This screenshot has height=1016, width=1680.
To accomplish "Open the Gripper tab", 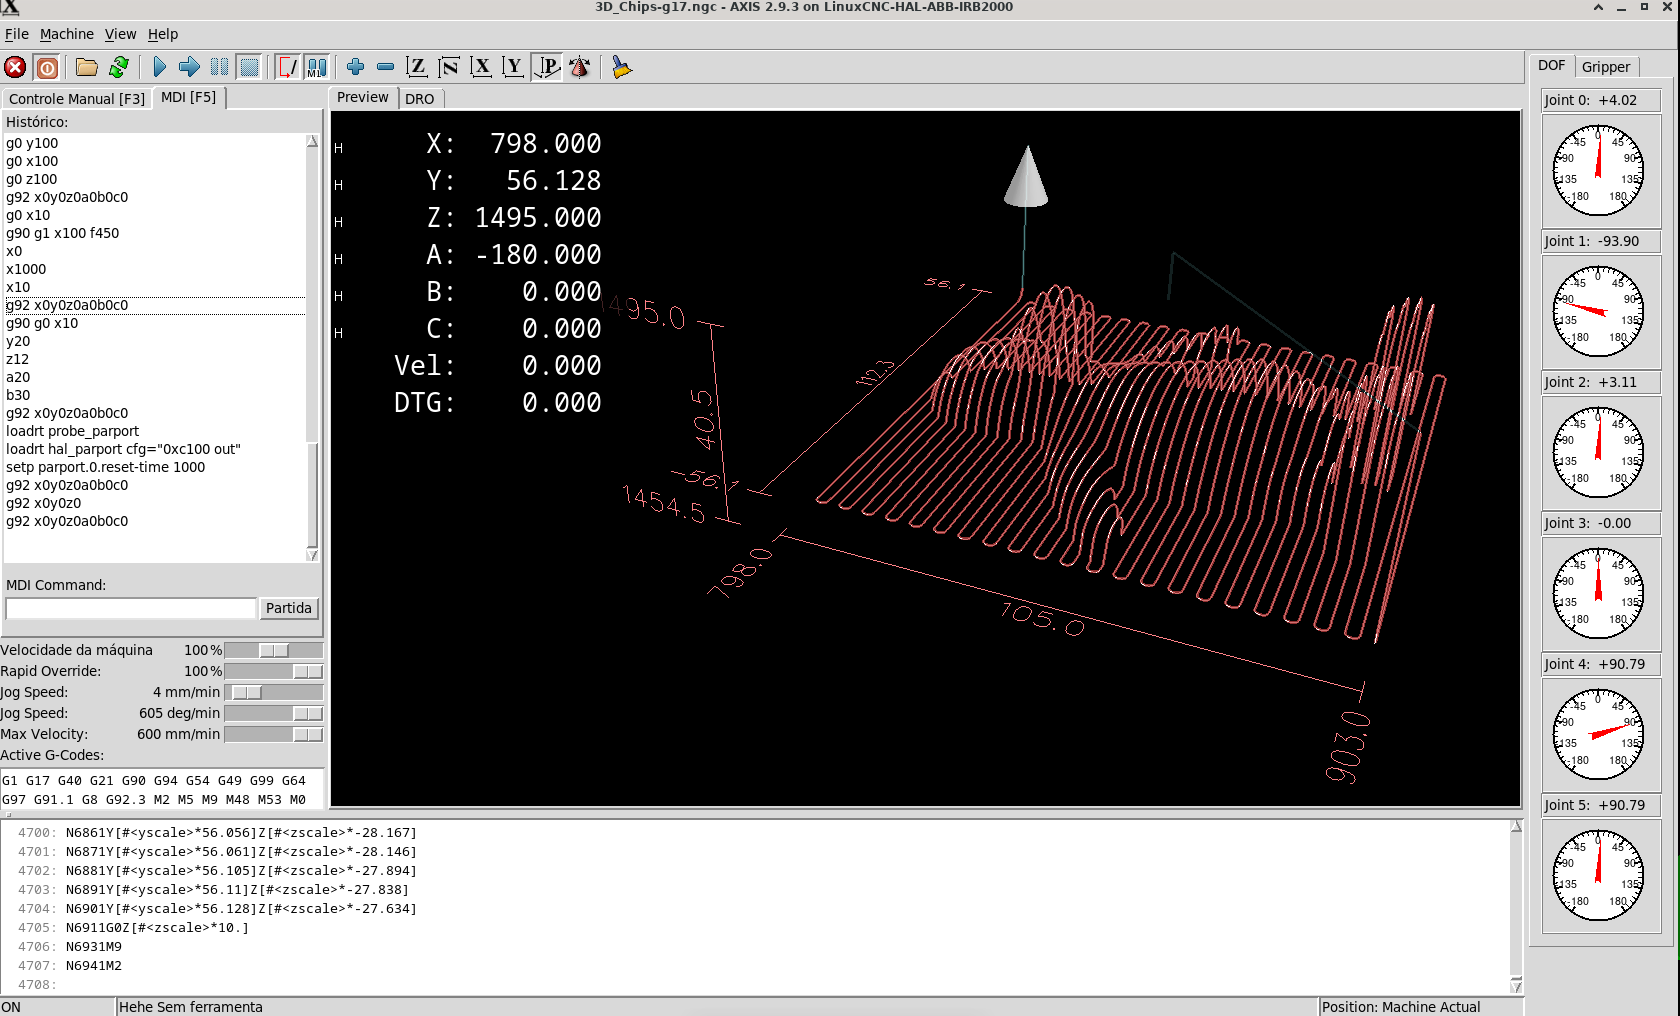I will (1606, 67).
